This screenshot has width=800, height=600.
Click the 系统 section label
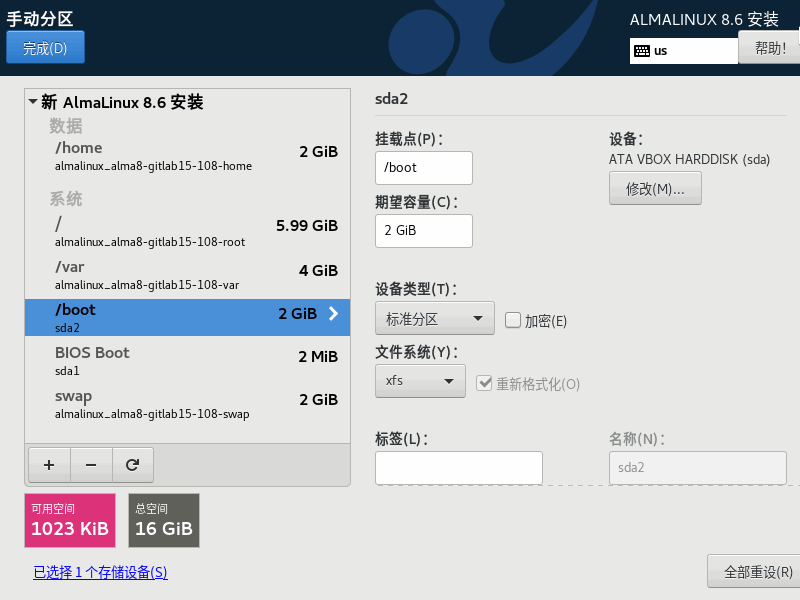click(x=65, y=198)
